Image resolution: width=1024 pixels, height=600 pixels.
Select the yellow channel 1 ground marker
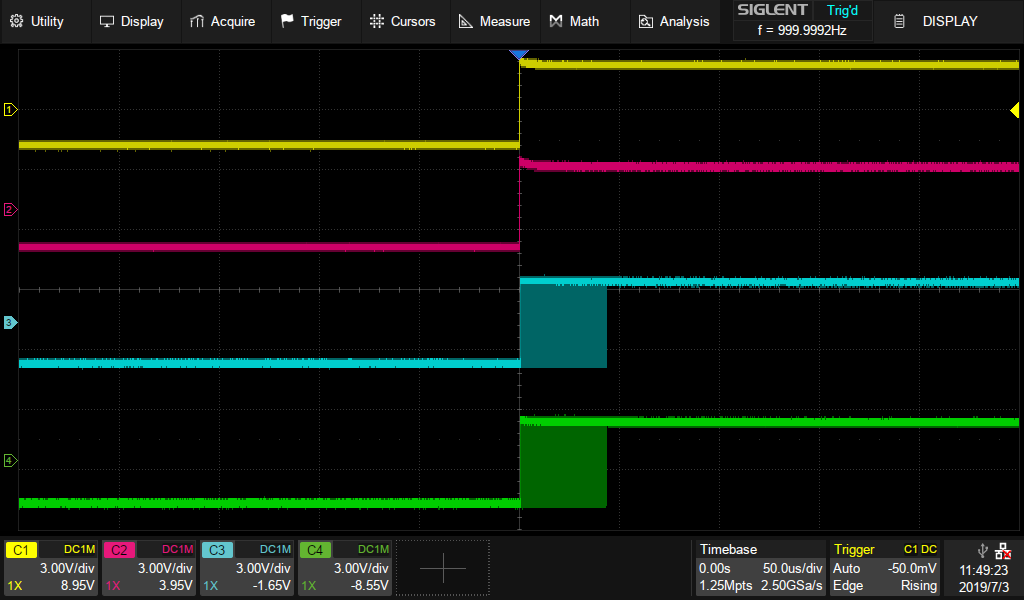[10, 110]
